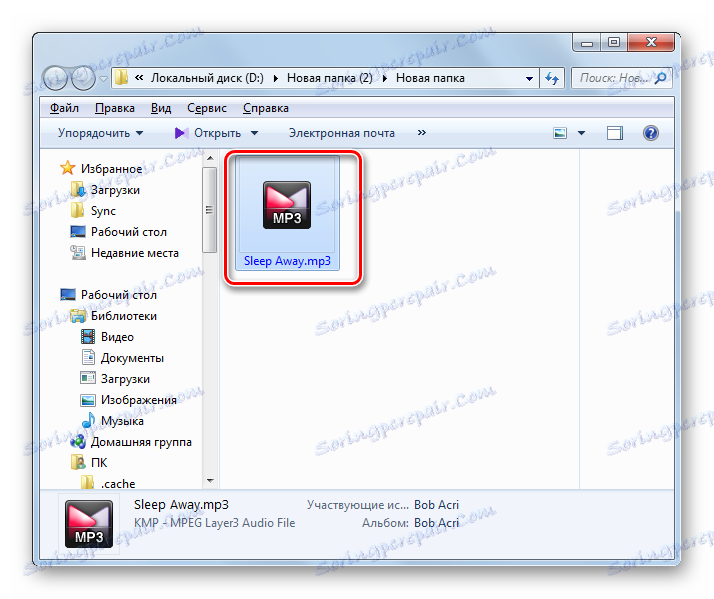Open Загрузки under Избранное
The image size is (714, 599).
point(115,190)
